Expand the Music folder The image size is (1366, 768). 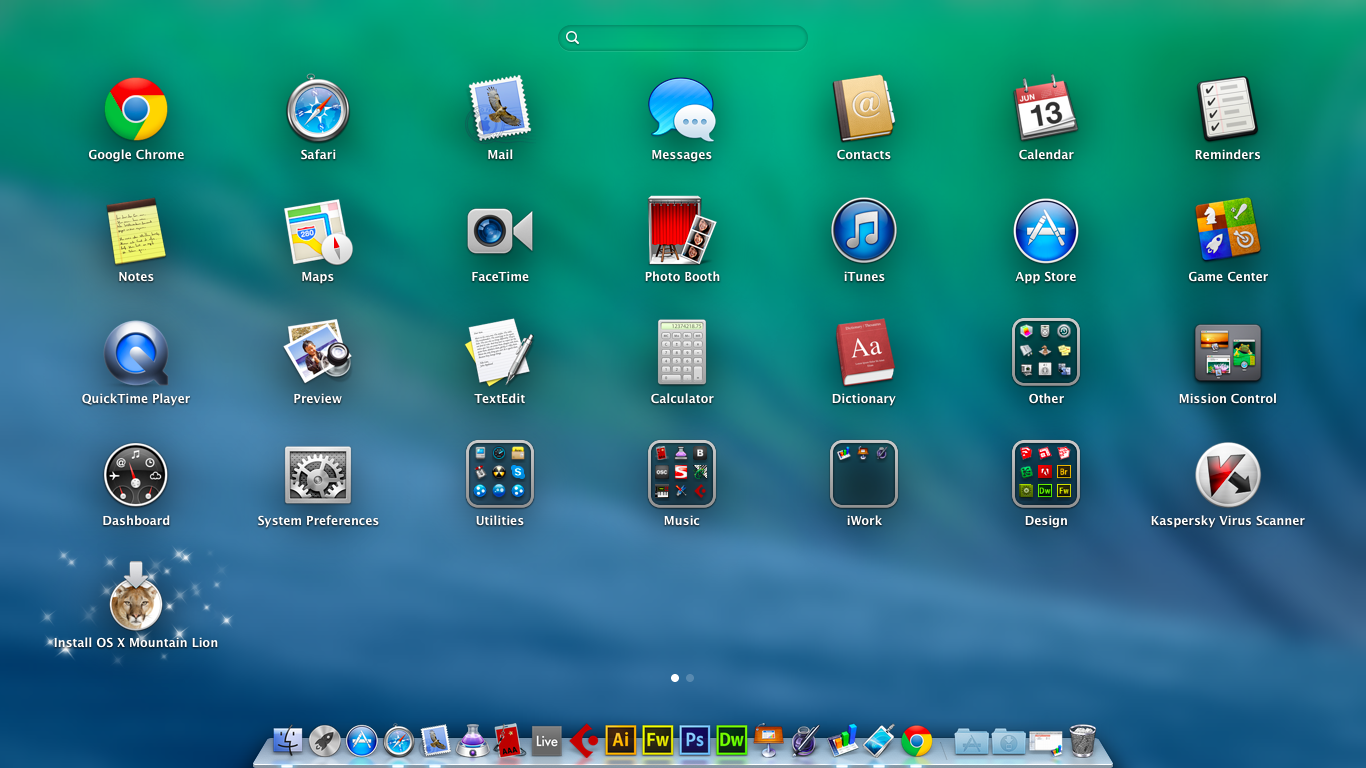[x=682, y=475]
